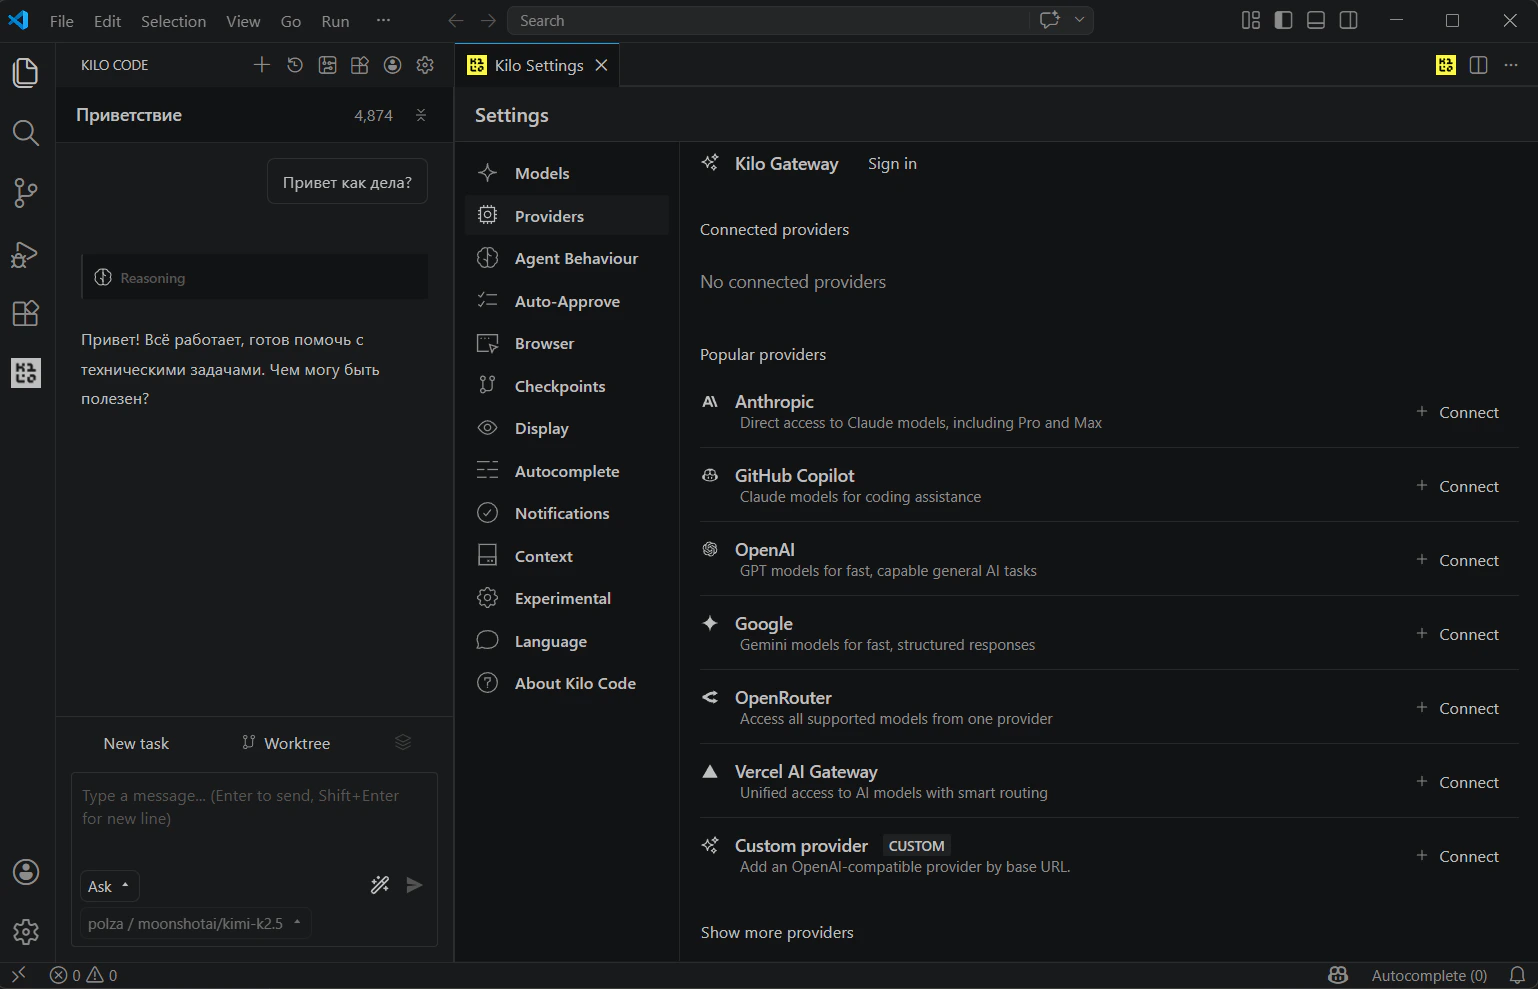Open the Explorer view in activity bar
The width and height of the screenshot is (1538, 989).
[26, 73]
